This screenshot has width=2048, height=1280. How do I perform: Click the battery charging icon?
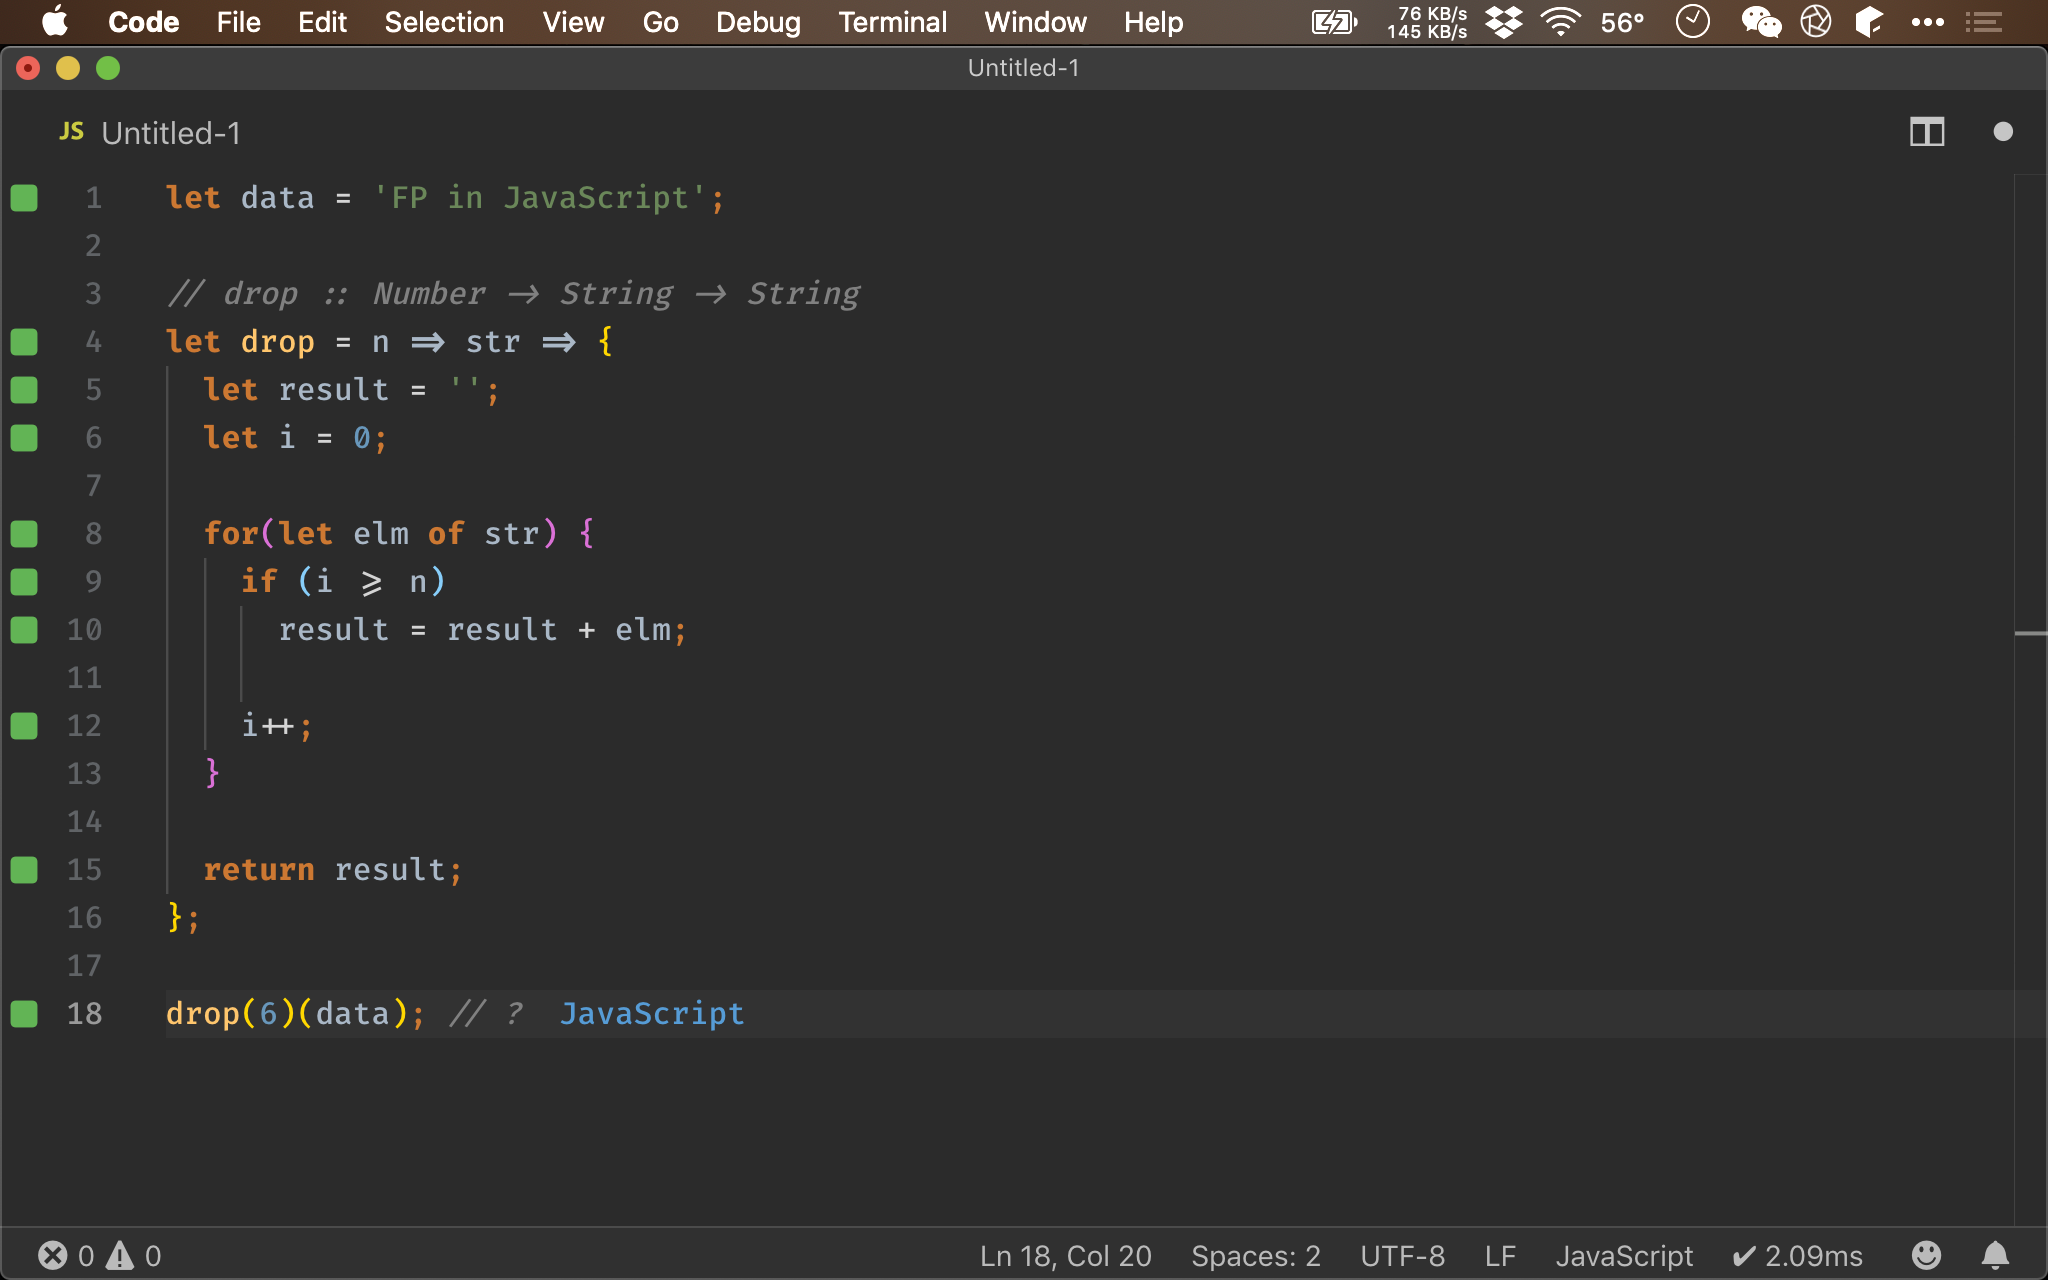(1334, 21)
